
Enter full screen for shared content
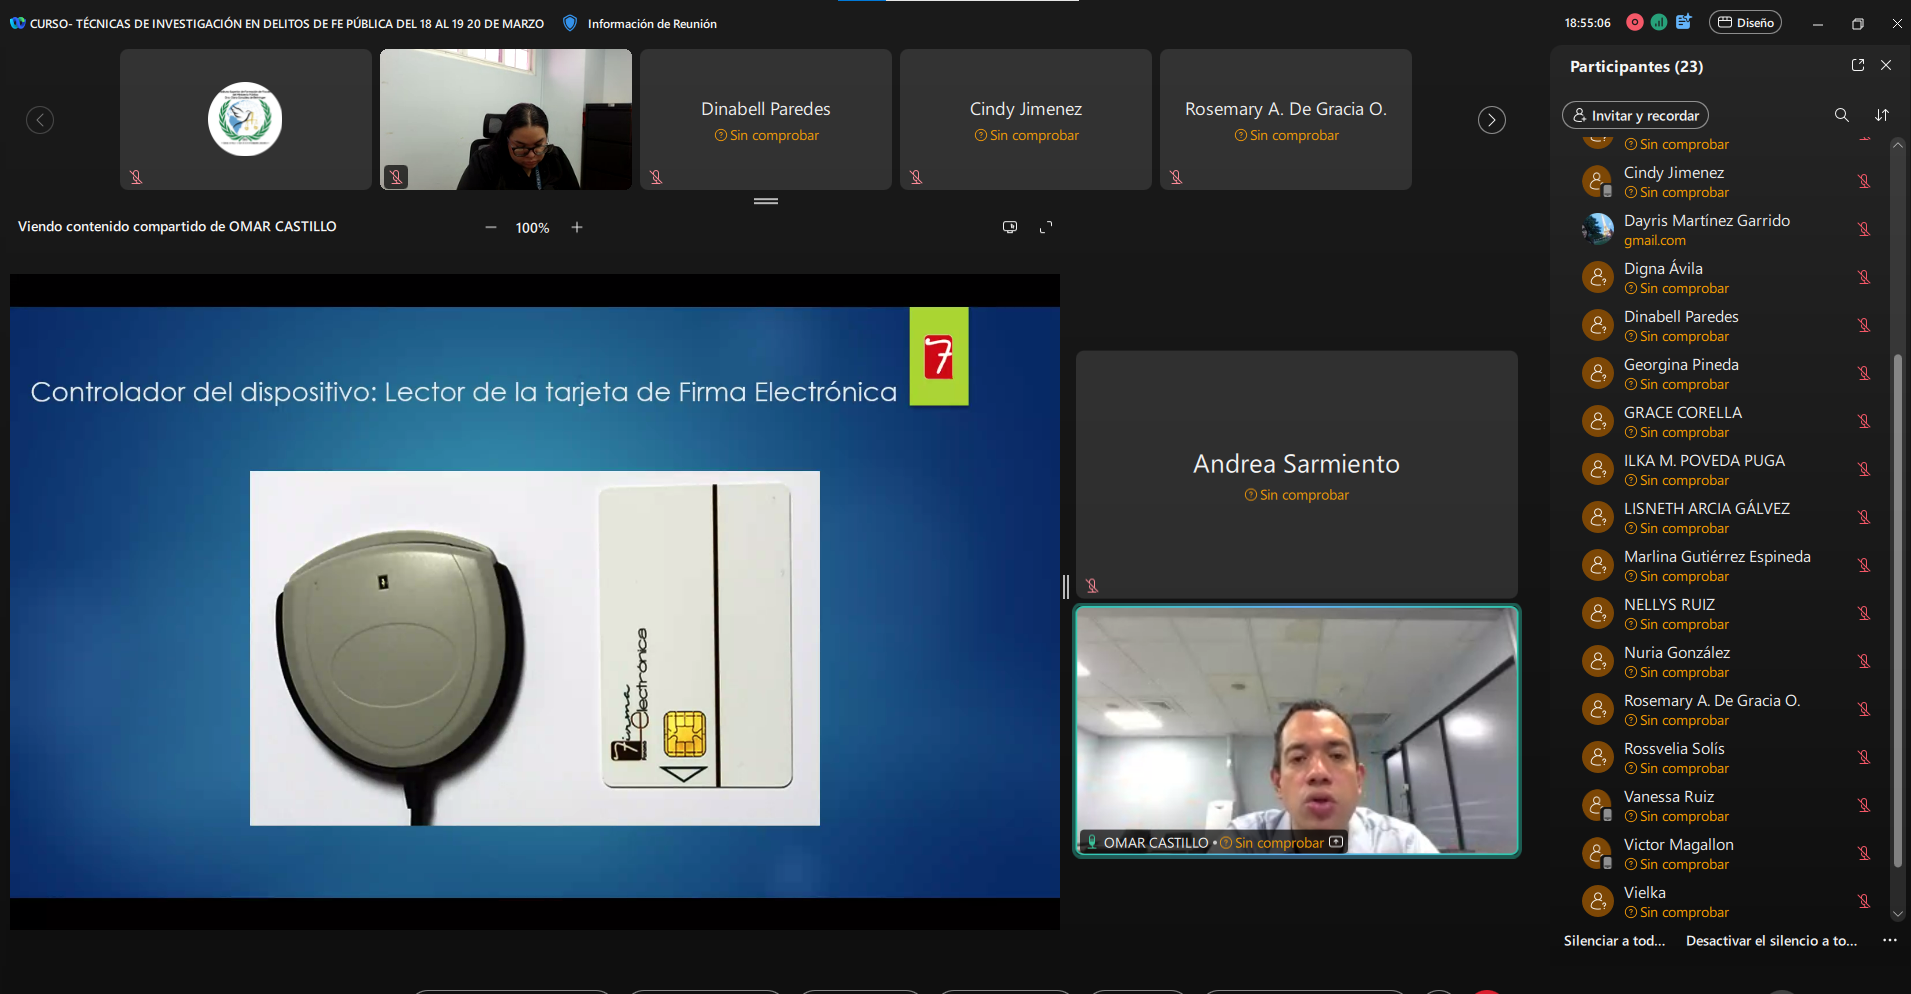(1046, 227)
